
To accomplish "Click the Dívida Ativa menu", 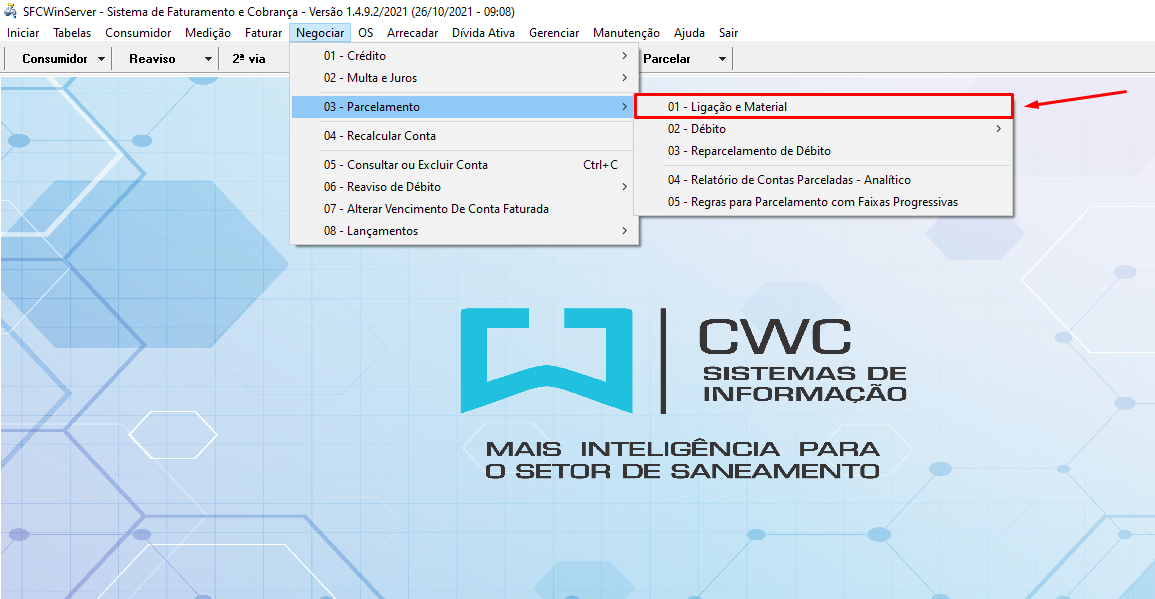I will pos(483,33).
